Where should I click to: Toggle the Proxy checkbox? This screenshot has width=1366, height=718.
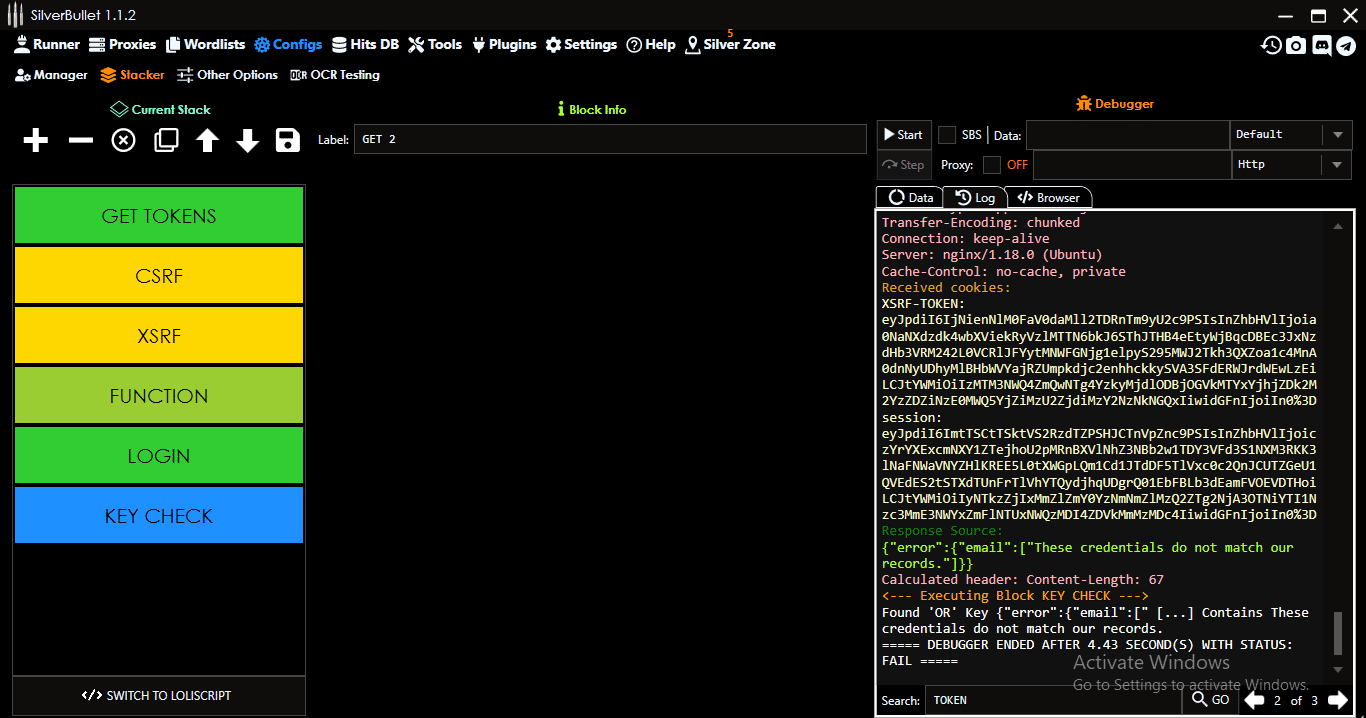coord(992,165)
